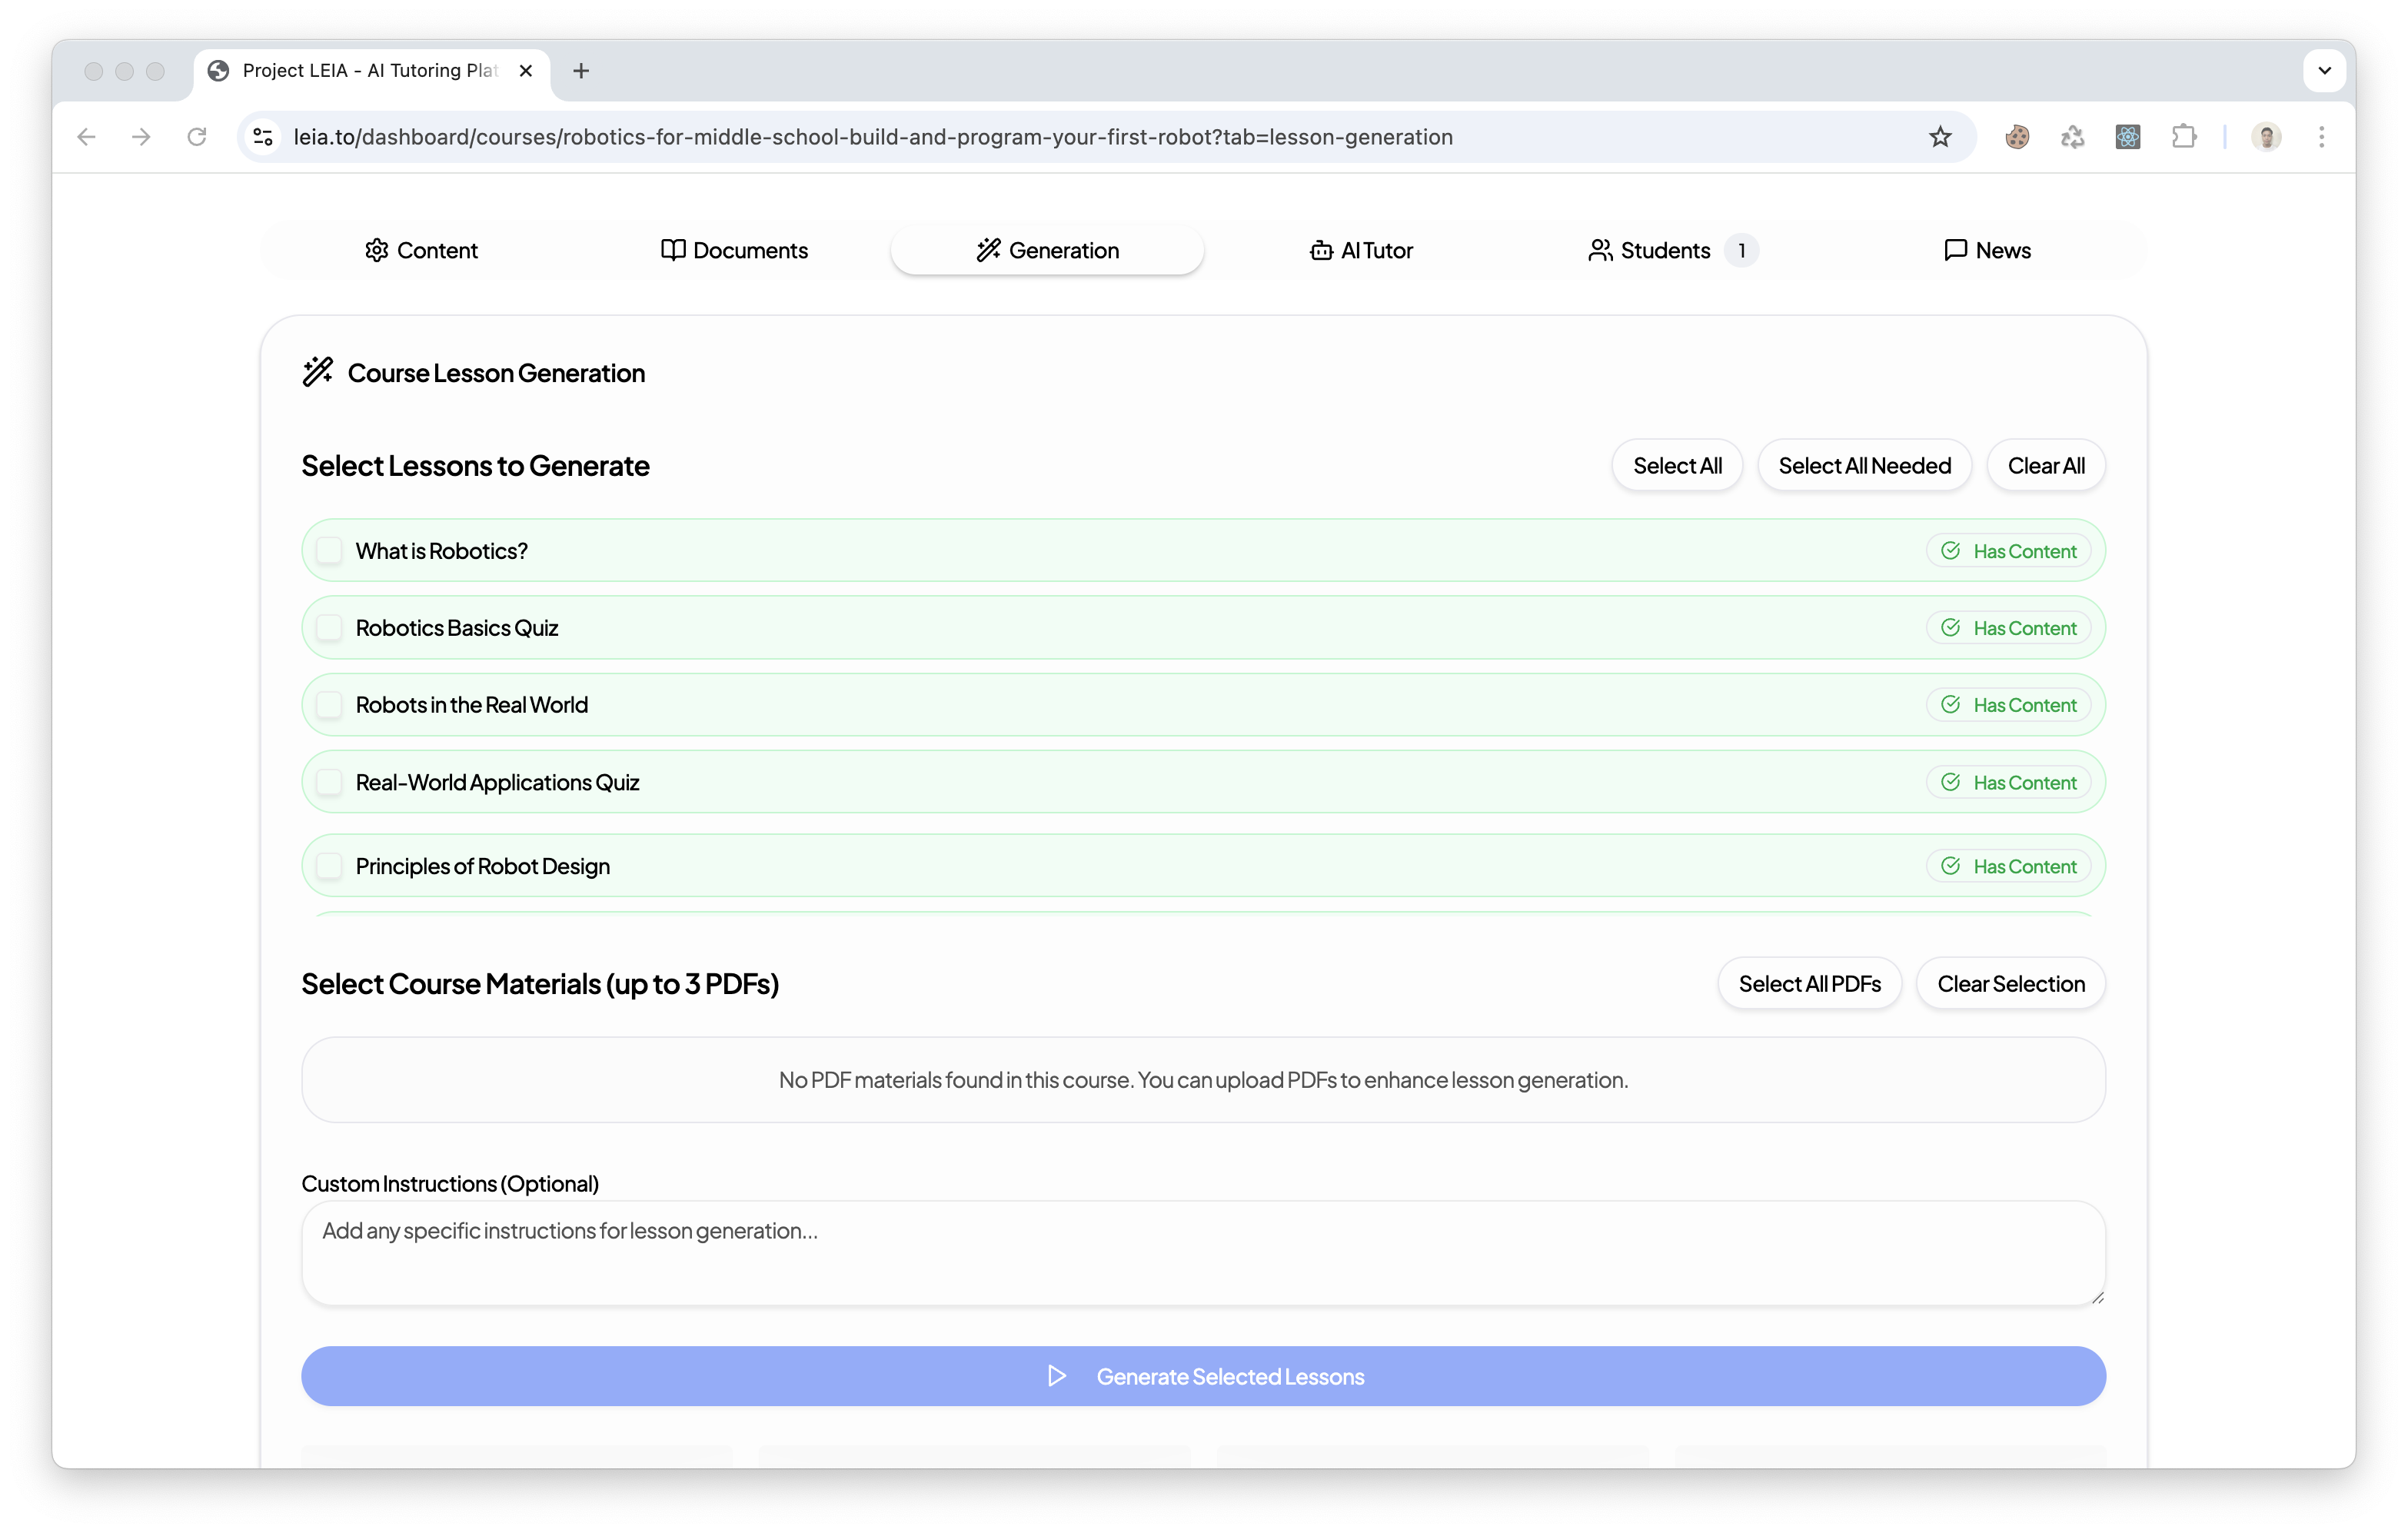This screenshot has height=1533, width=2408.
Task: Open the site information icon in the address bar
Action: pos(263,137)
